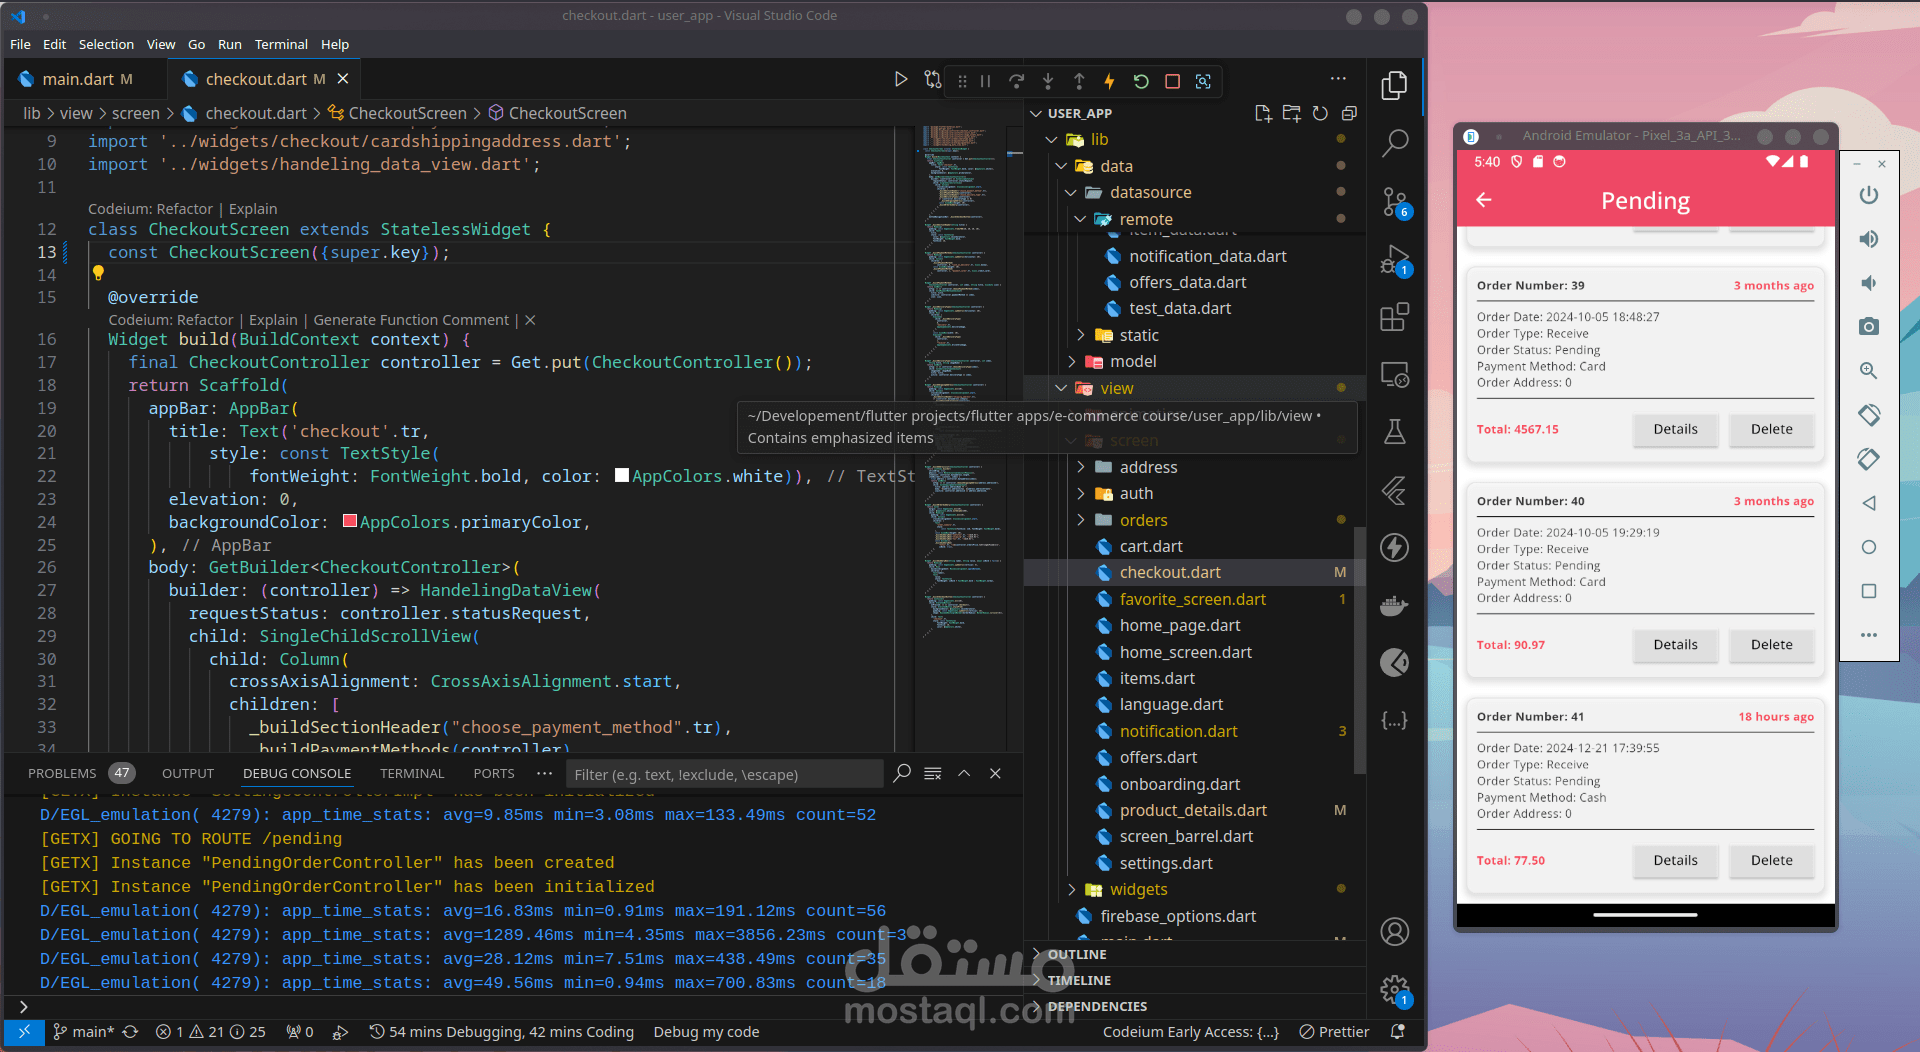Switch to the OUTPUT panel tab
Image resolution: width=1920 pixels, height=1052 pixels.
click(x=188, y=773)
